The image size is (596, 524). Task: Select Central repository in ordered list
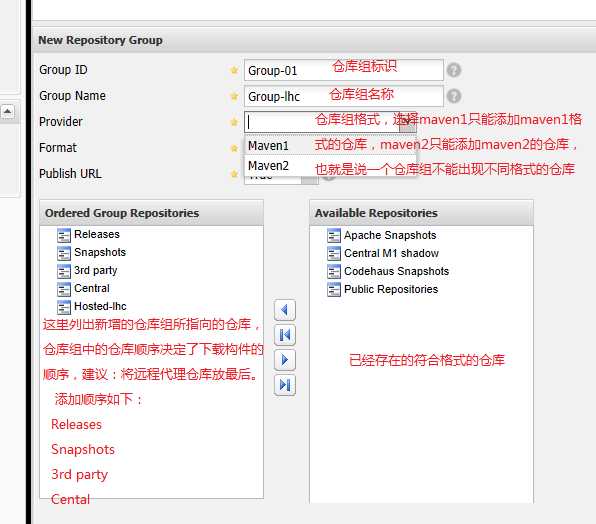pos(92,288)
